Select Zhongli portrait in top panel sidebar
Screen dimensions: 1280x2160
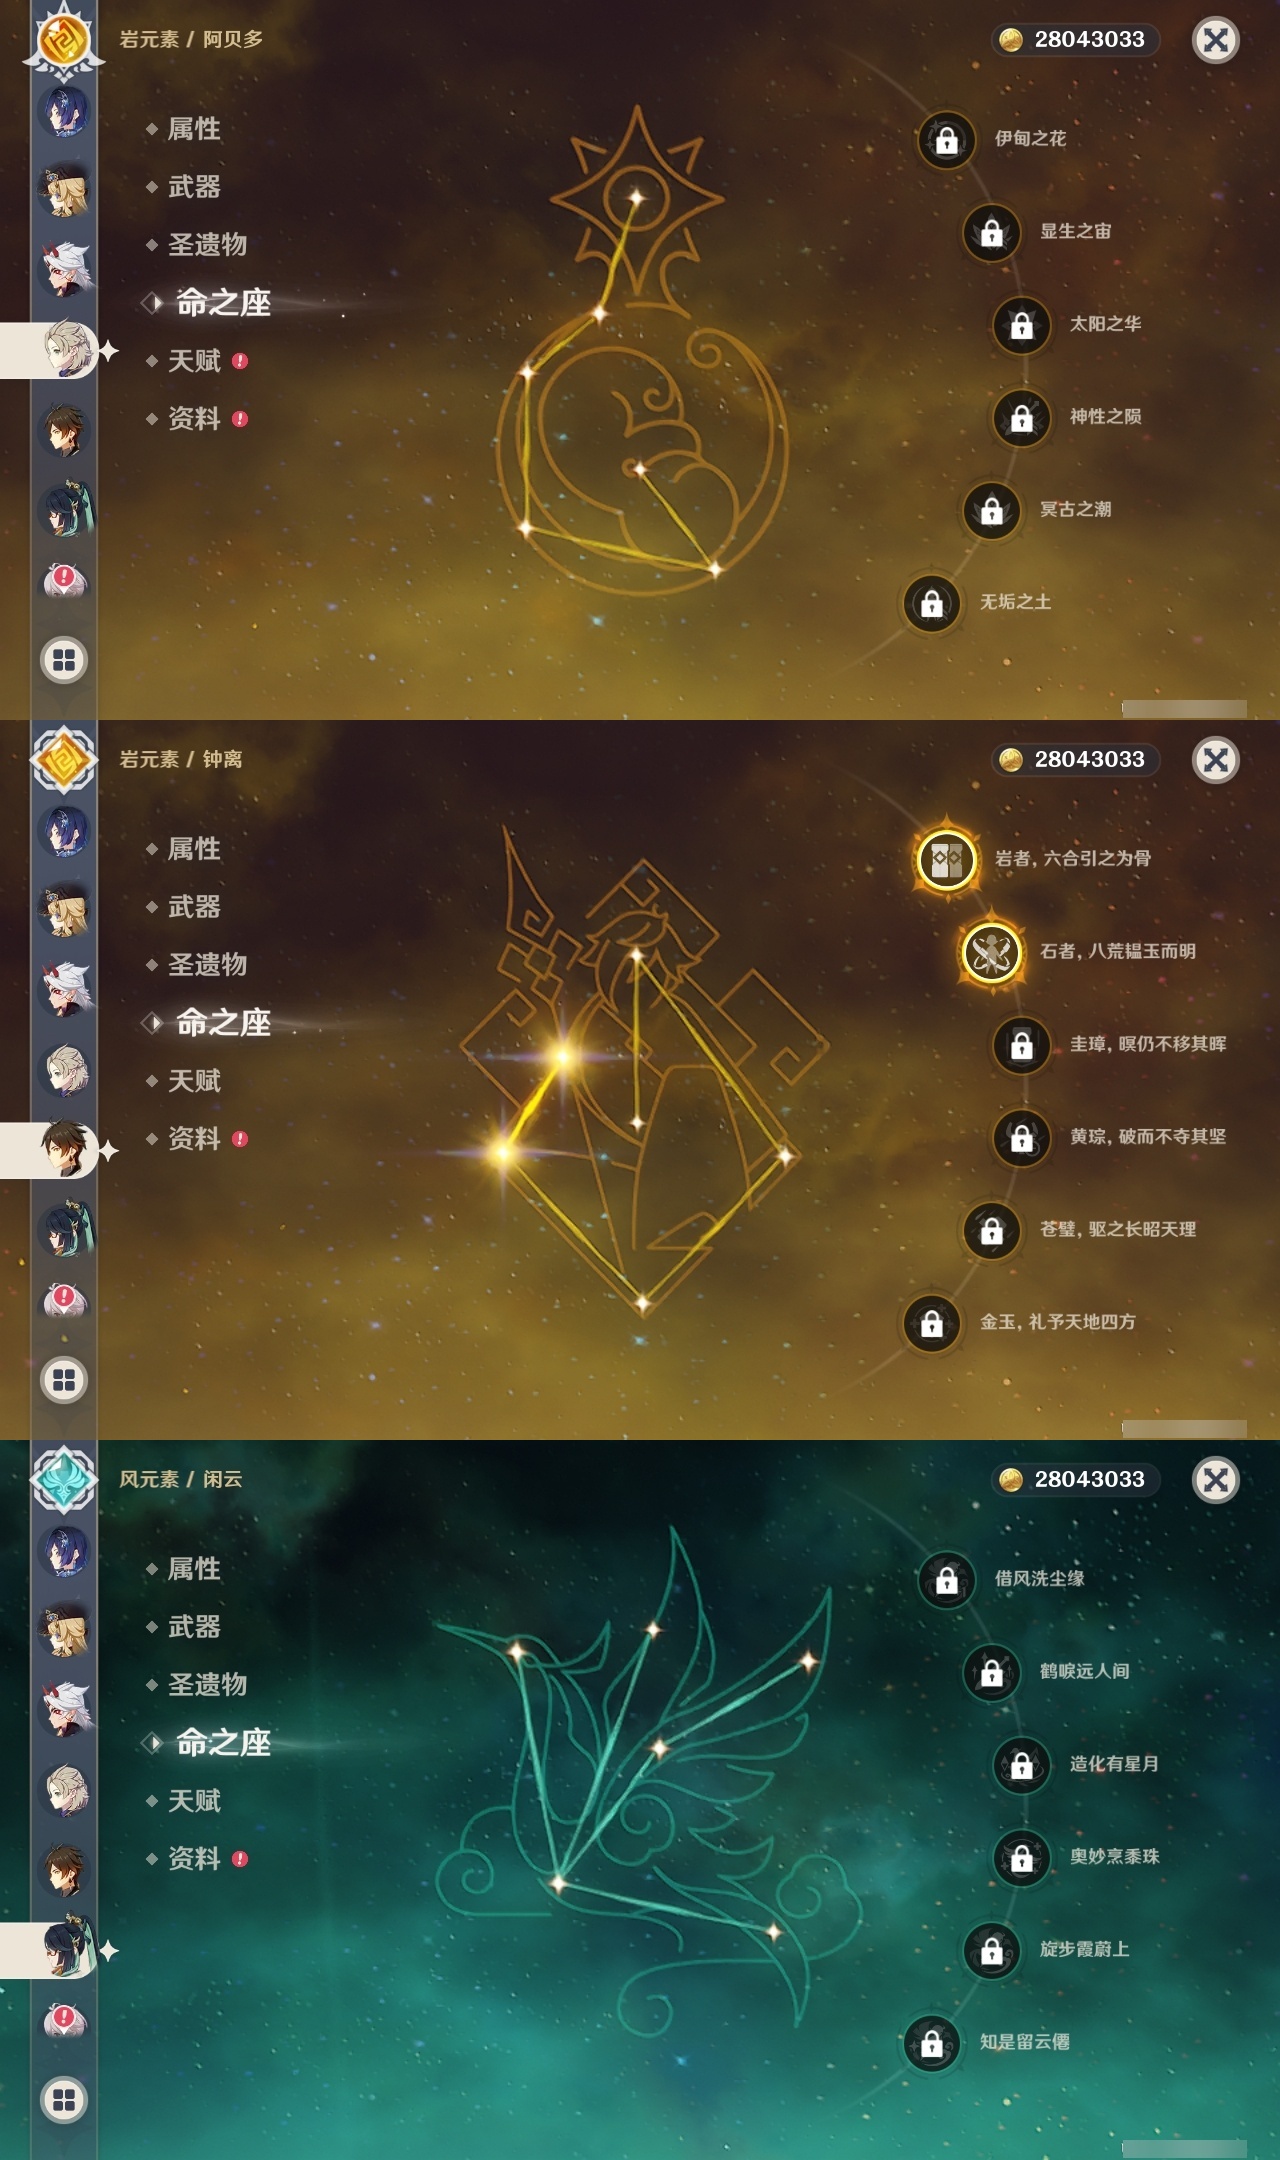pyautogui.click(x=65, y=430)
